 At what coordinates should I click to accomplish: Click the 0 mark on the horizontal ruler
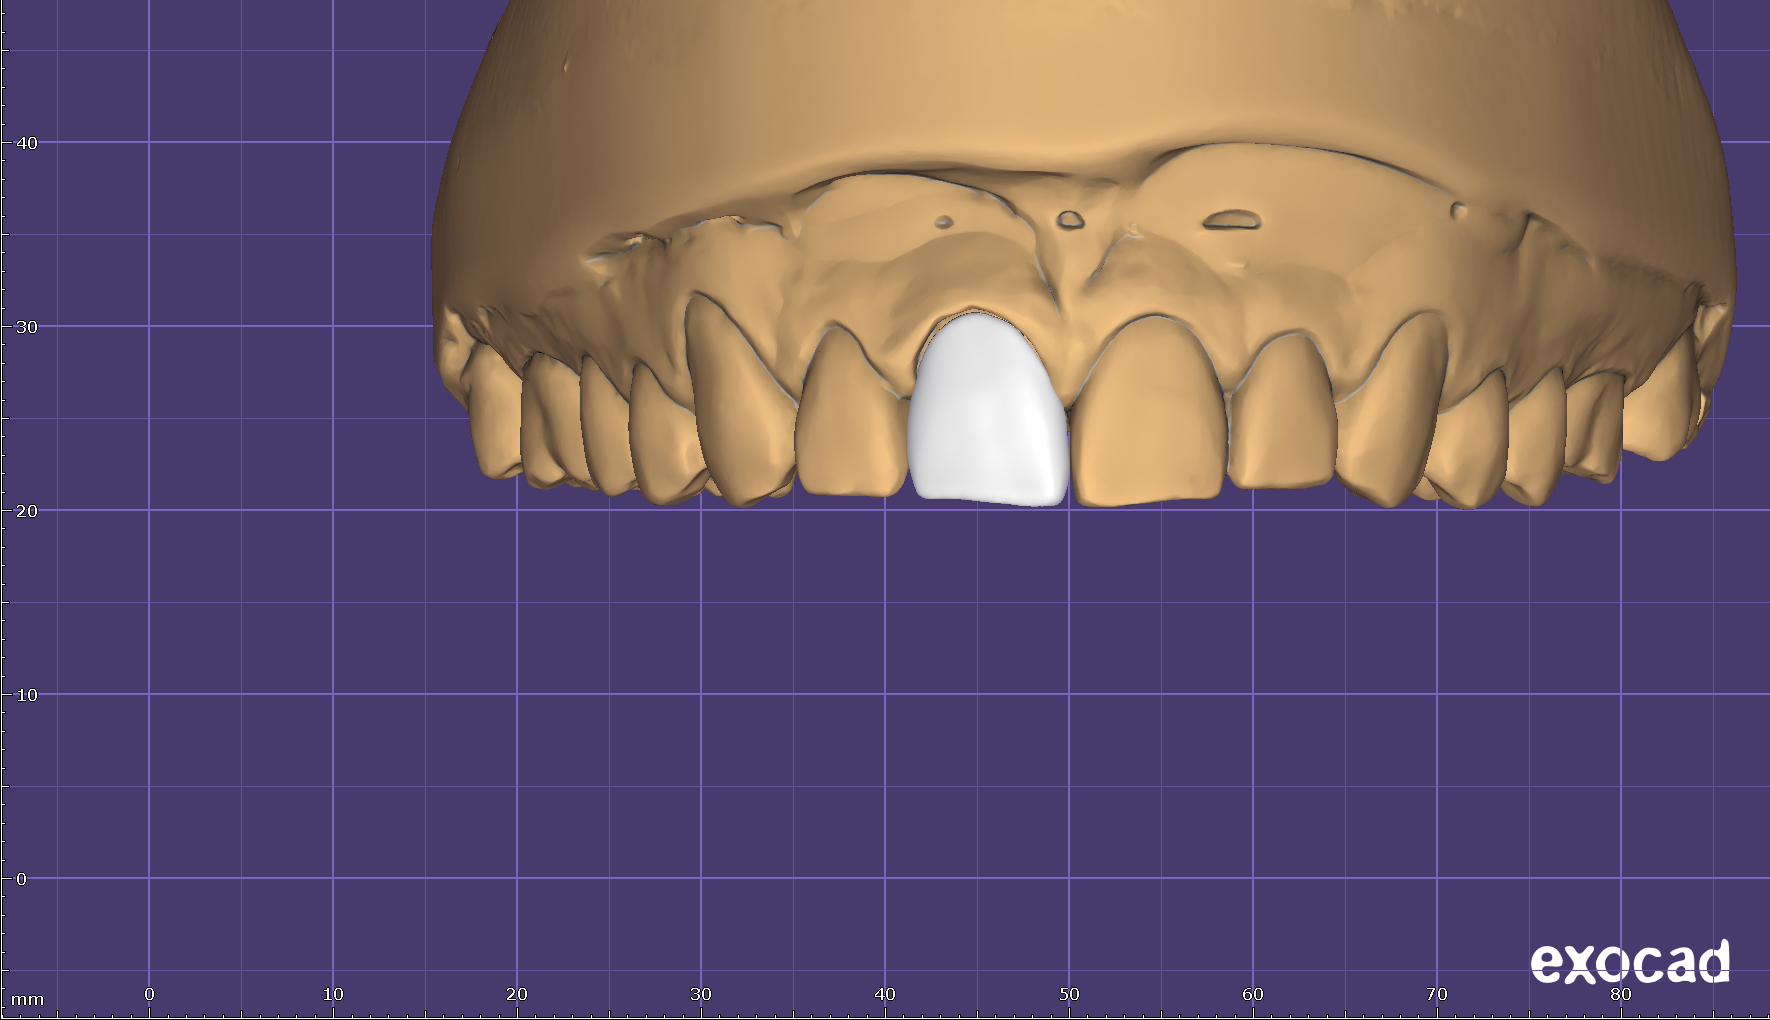tap(149, 994)
